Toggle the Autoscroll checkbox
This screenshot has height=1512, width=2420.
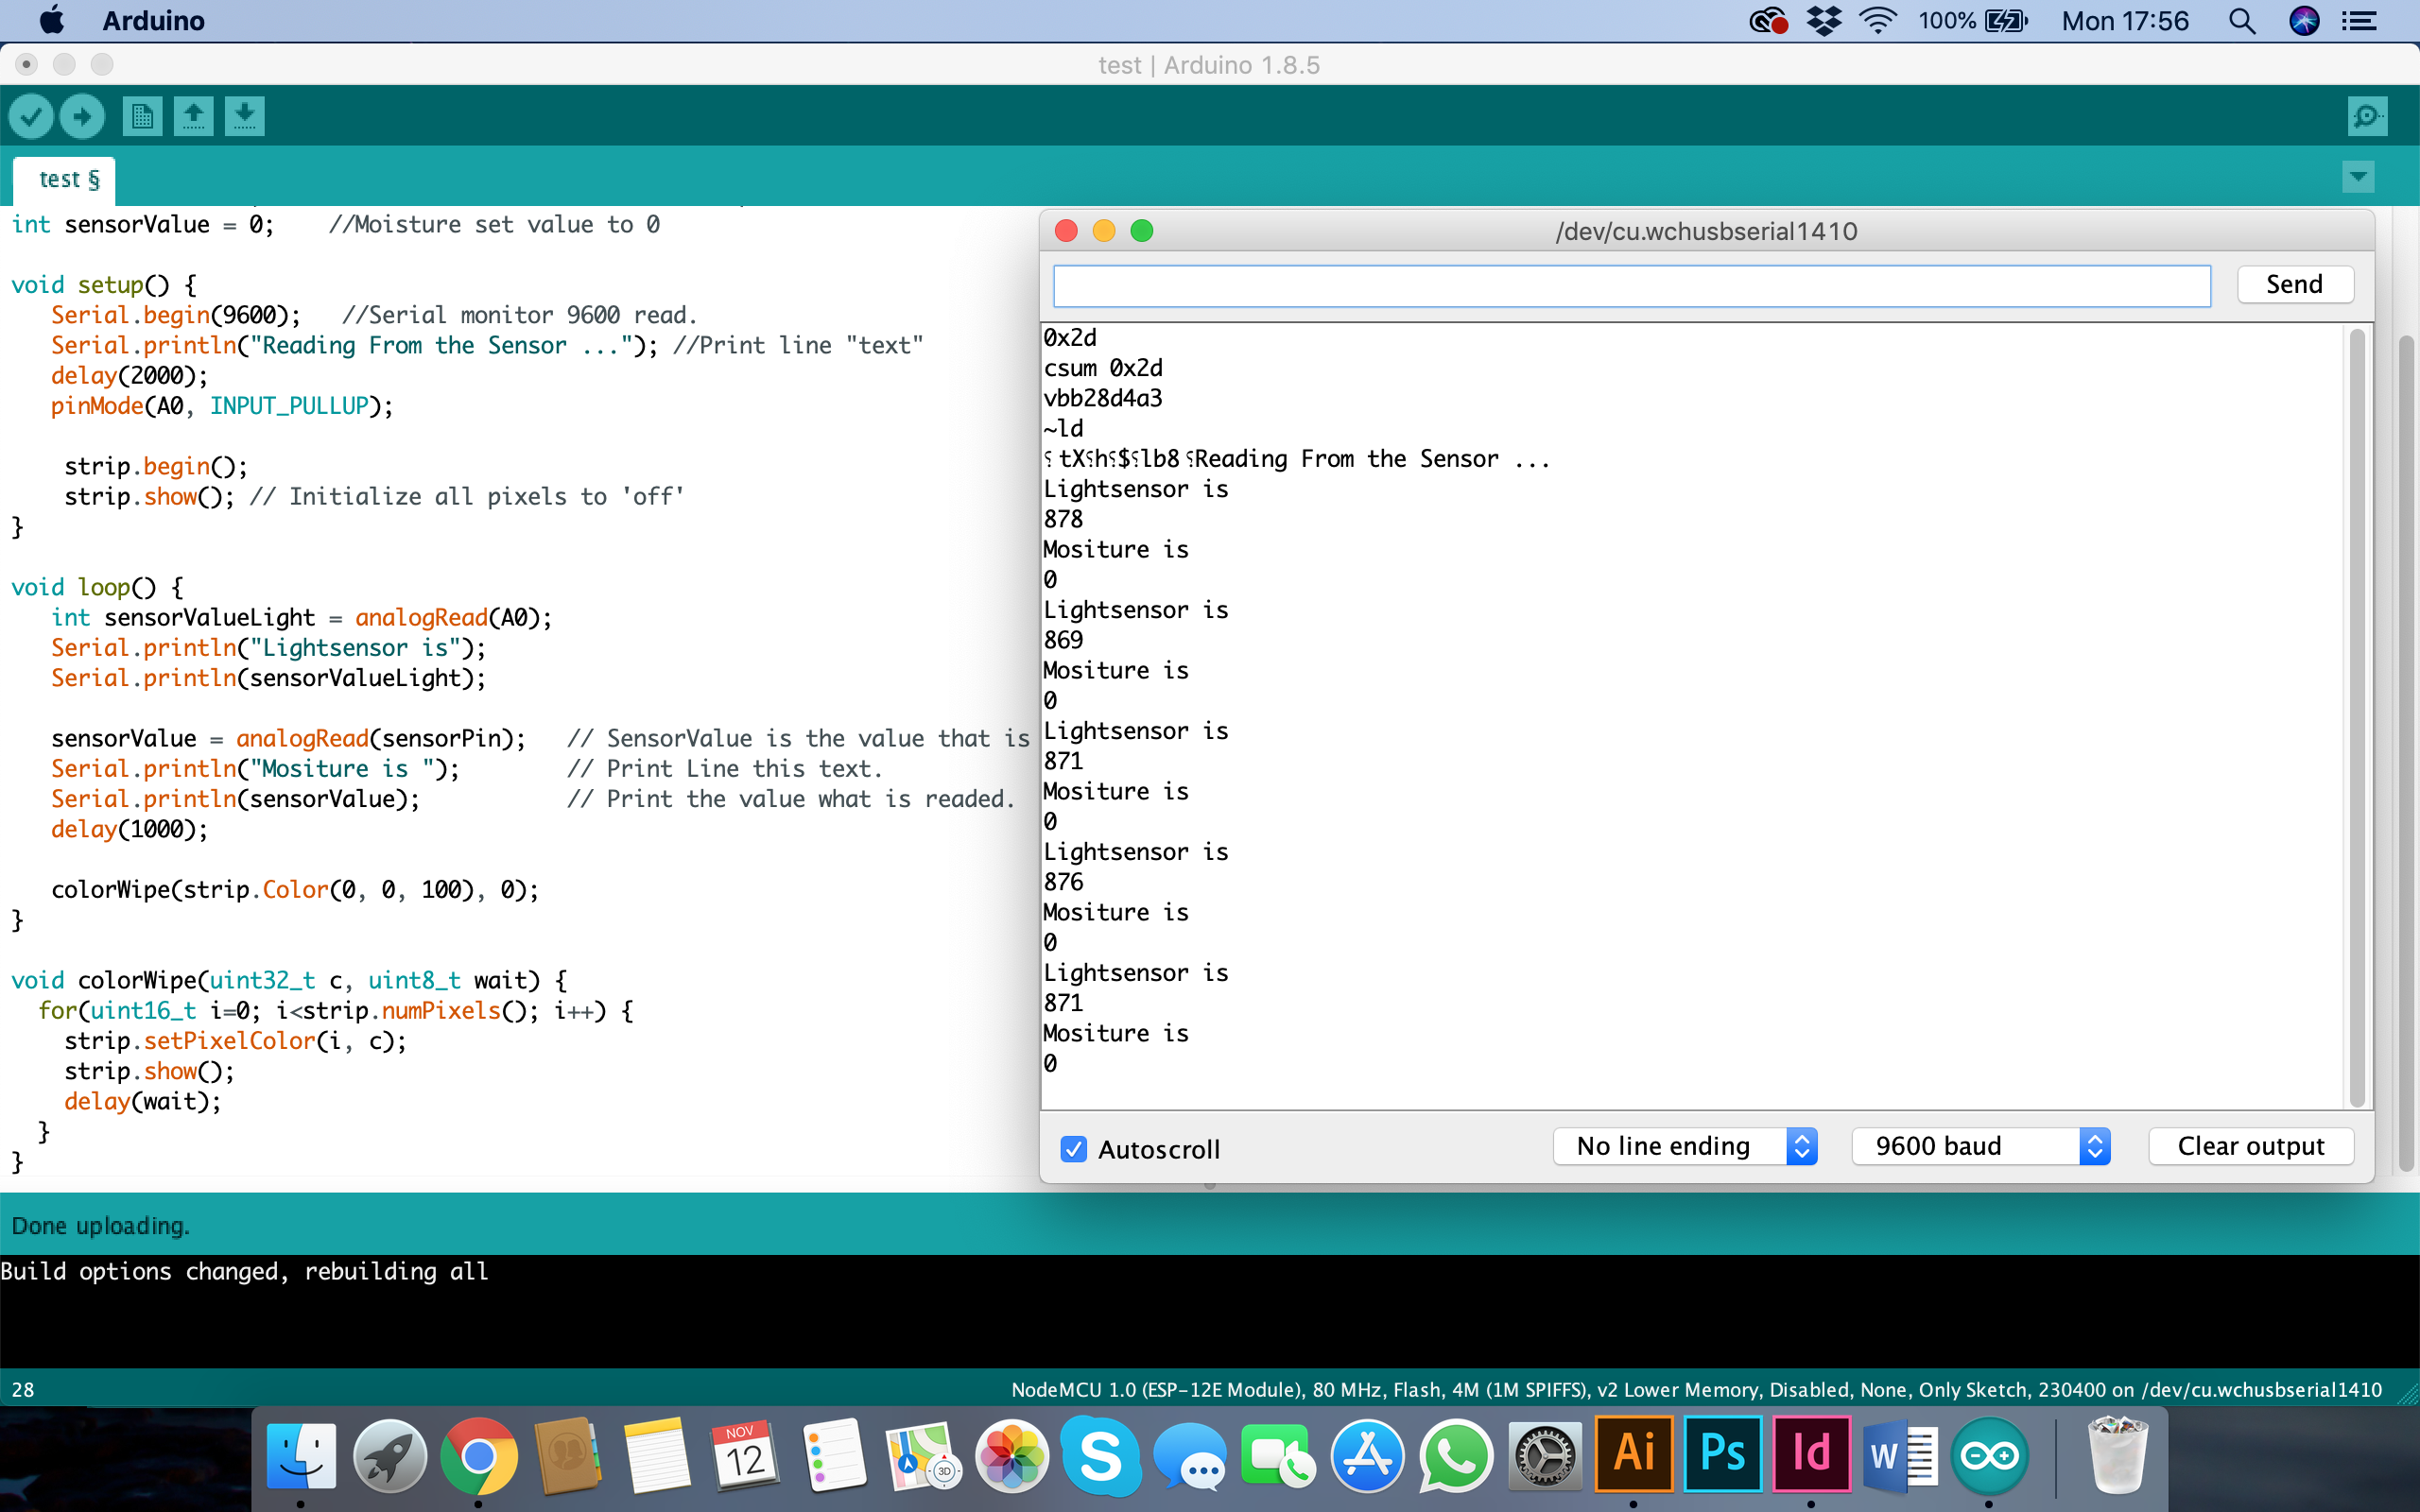1073,1149
